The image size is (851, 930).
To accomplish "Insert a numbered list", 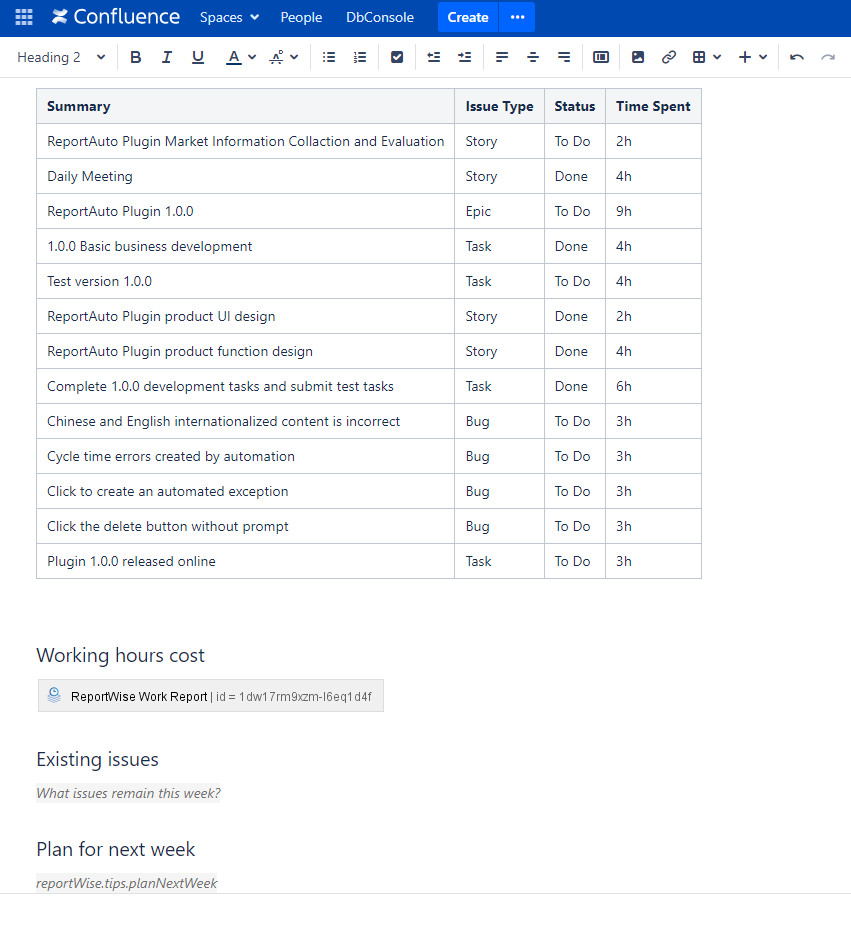I will click(360, 57).
